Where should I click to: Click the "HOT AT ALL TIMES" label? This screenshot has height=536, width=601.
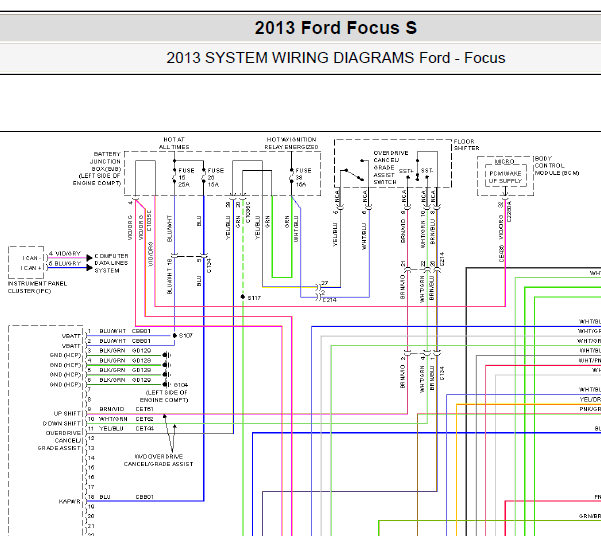pyautogui.click(x=174, y=143)
